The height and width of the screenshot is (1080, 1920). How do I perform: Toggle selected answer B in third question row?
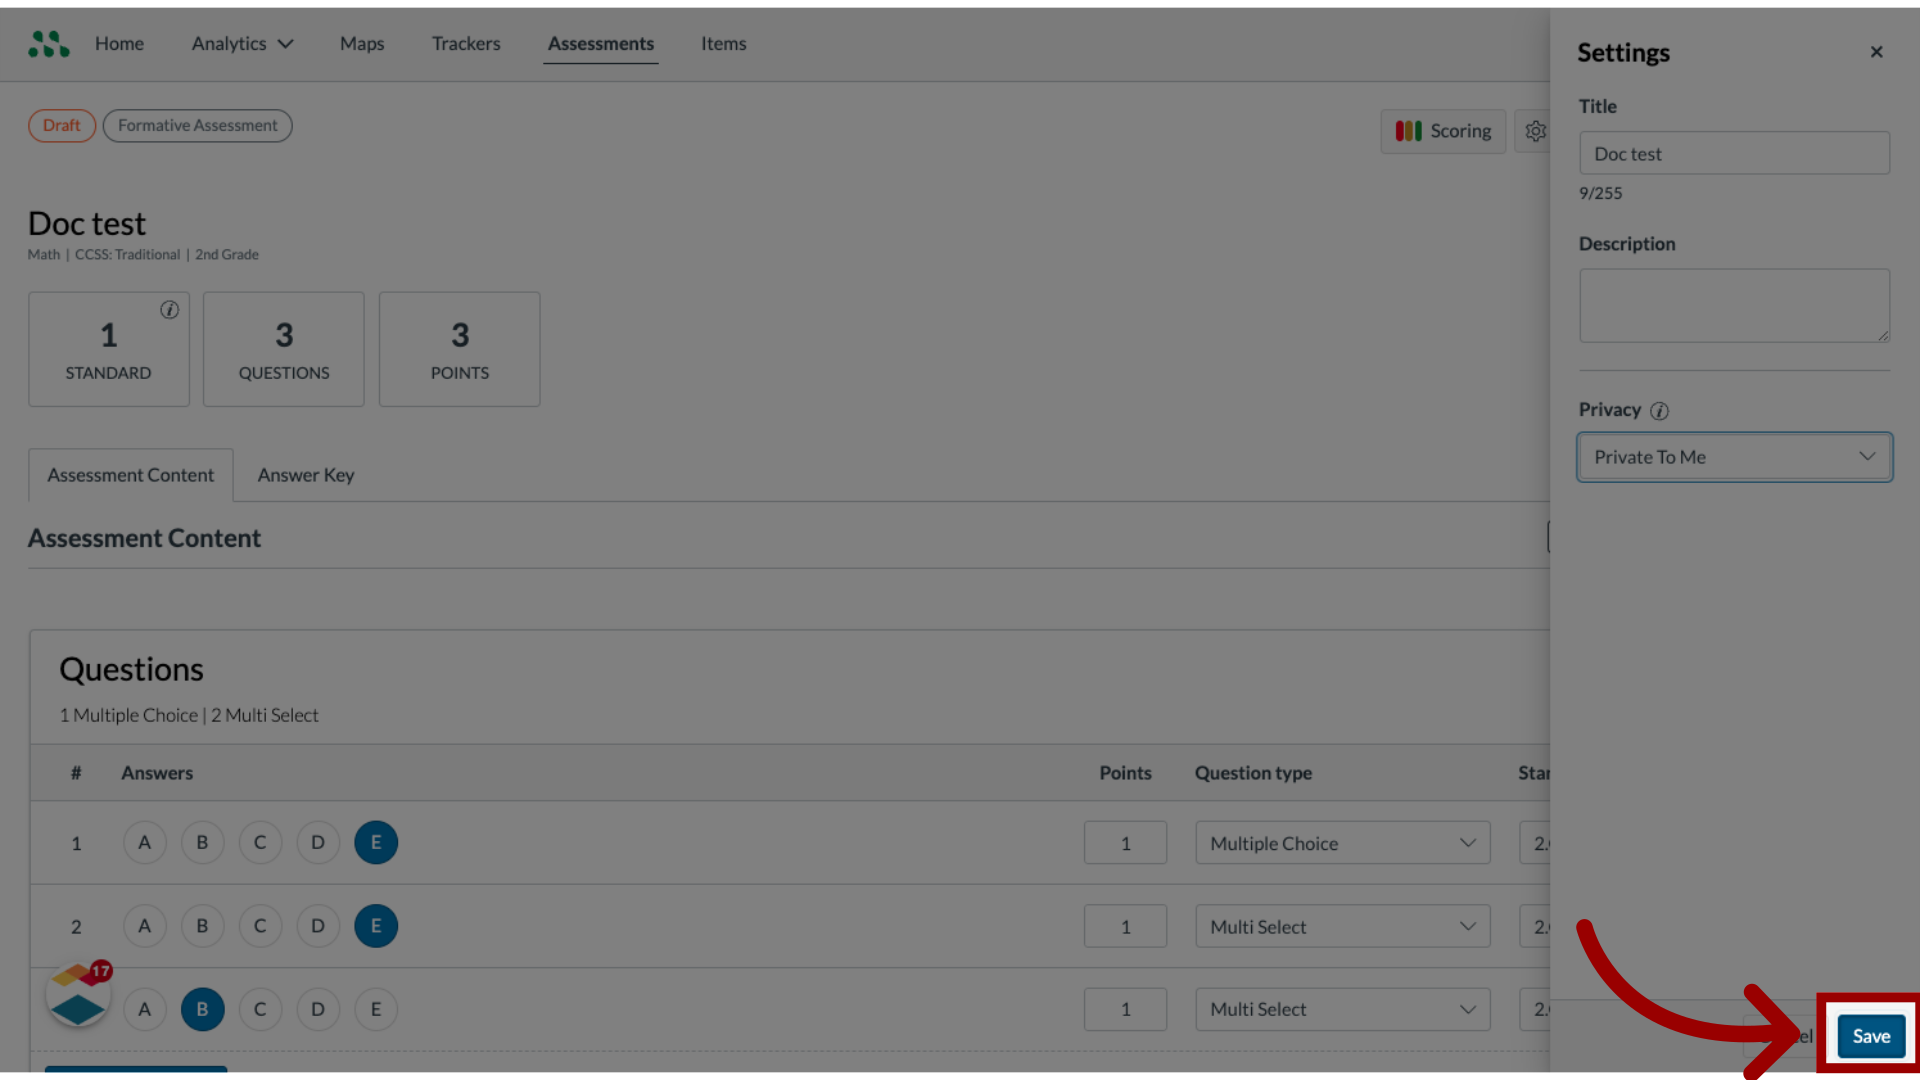(x=202, y=1009)
